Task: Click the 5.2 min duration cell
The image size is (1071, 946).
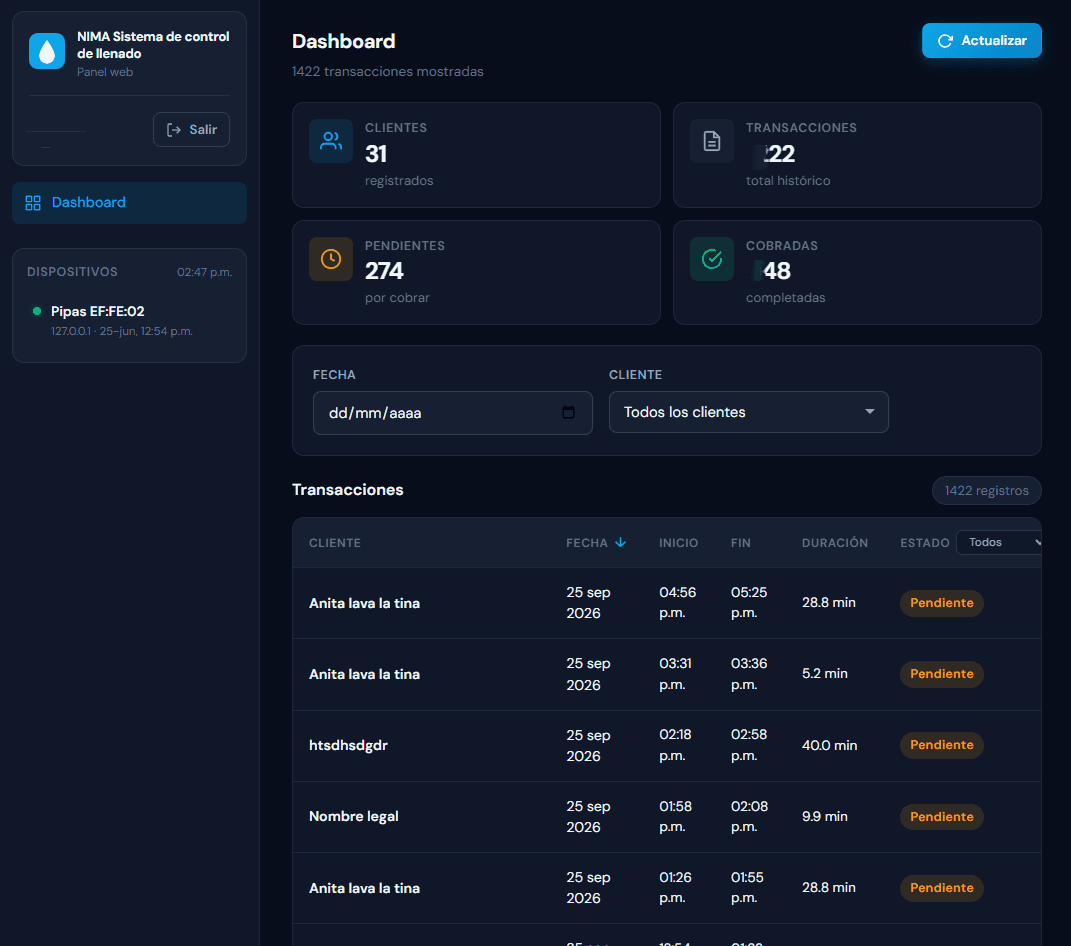Action: pyautogui.click(x=824, y=673)
